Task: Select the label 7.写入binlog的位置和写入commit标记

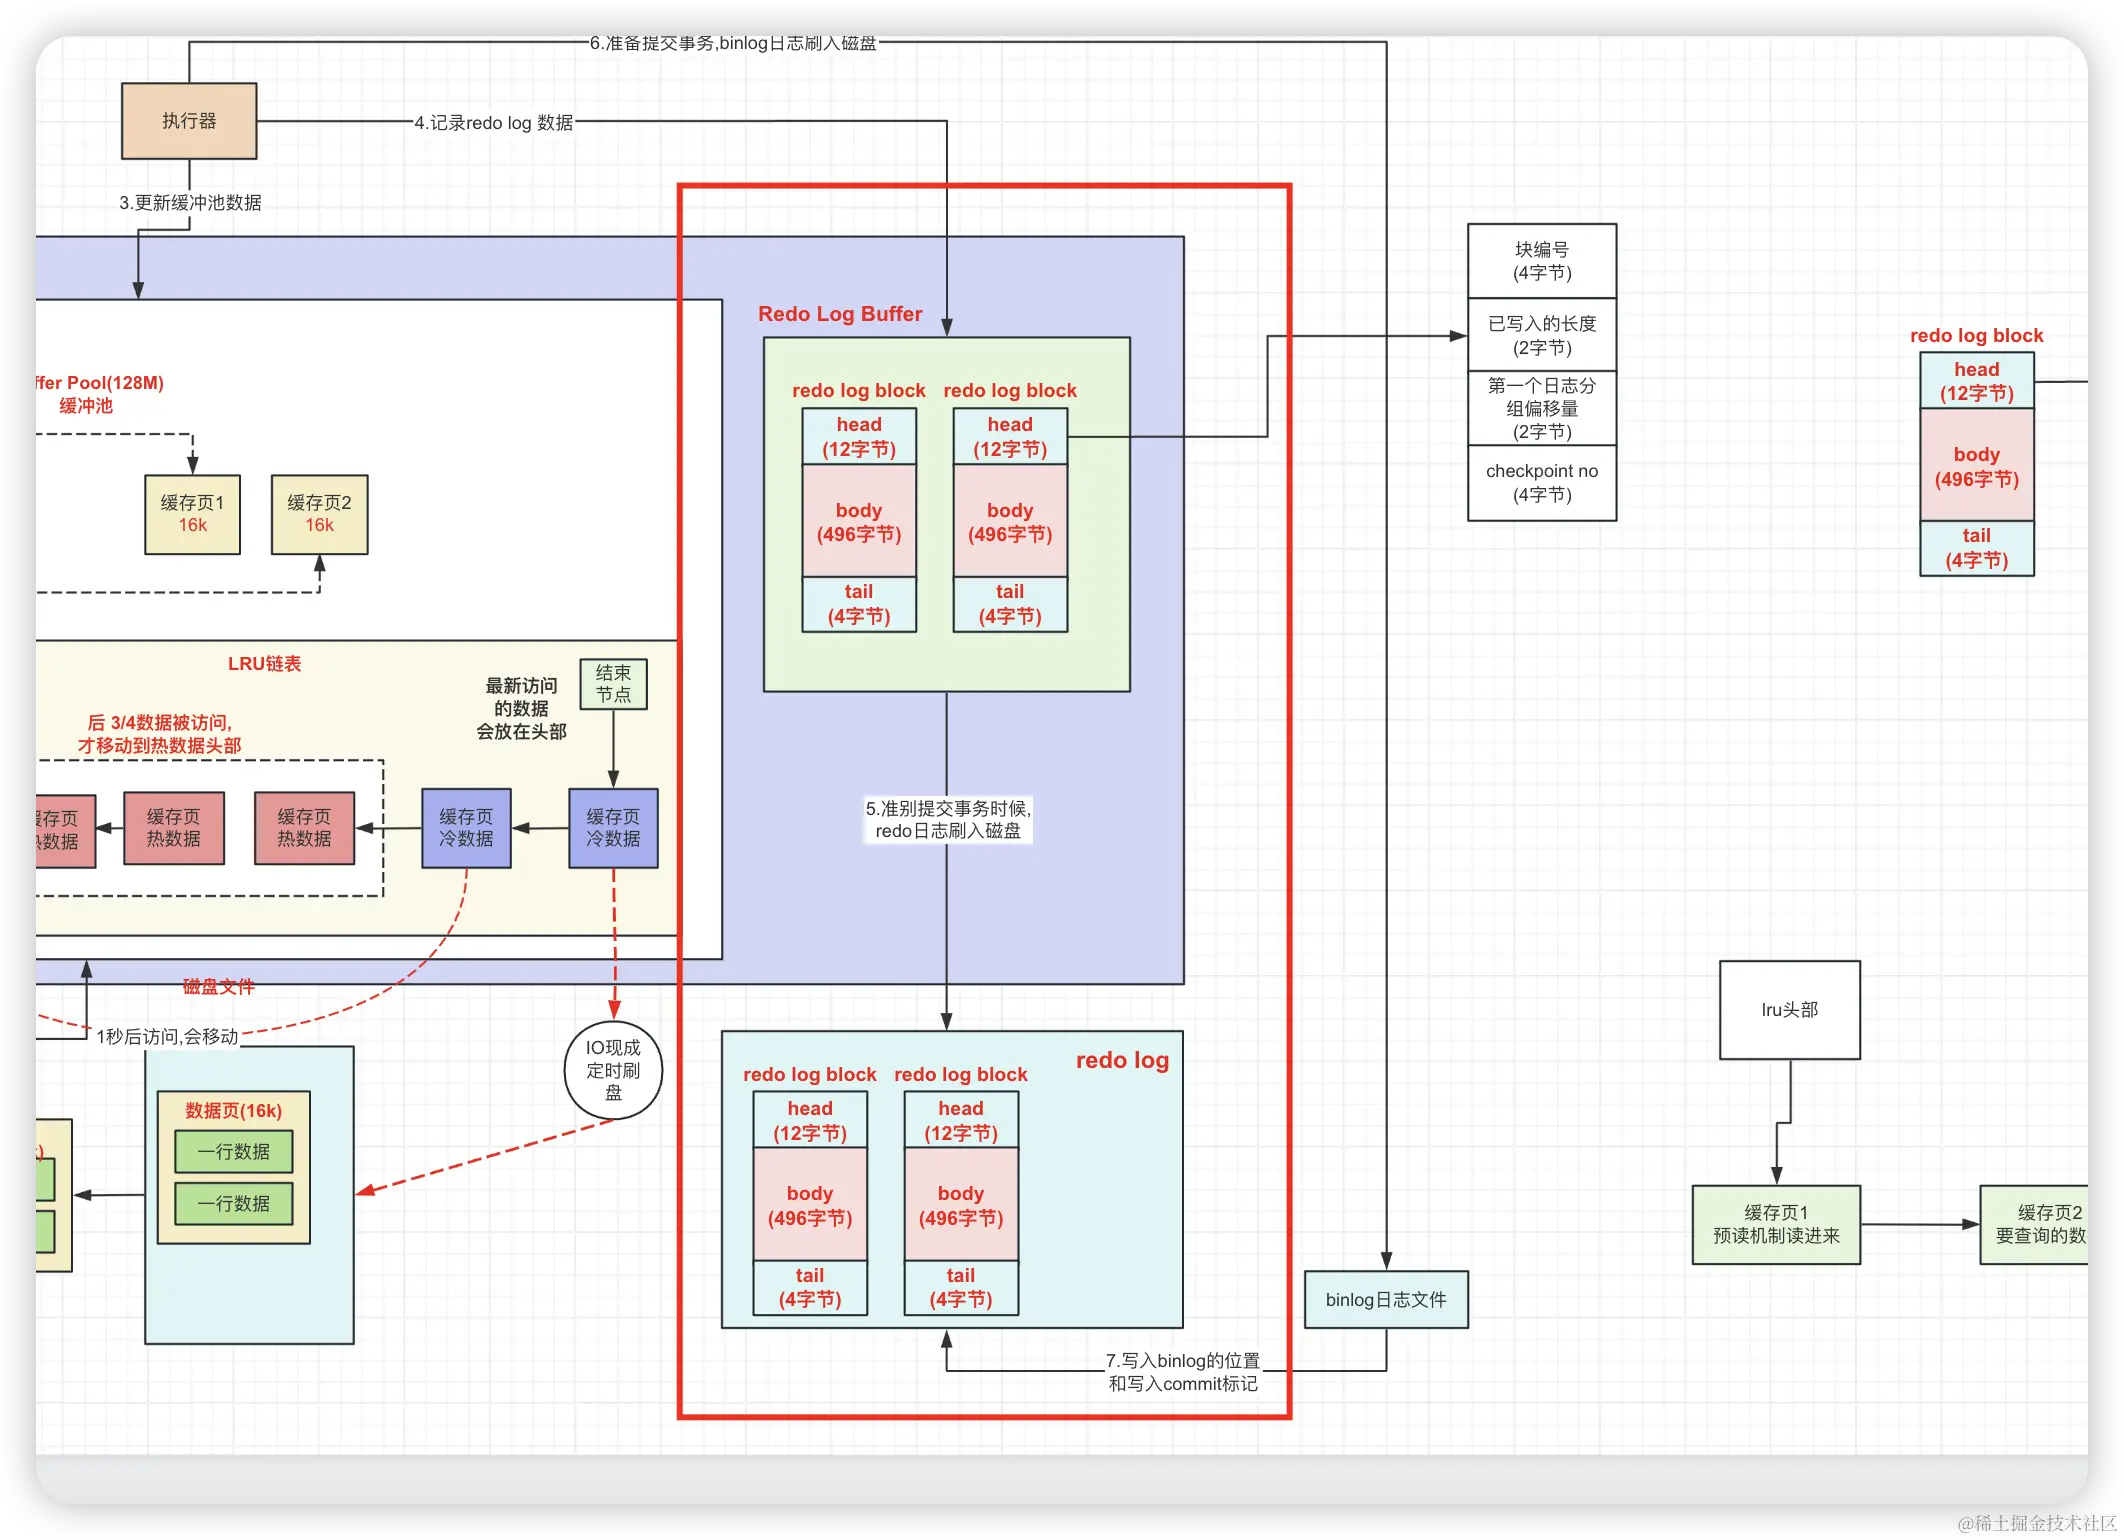Action: point(1182,1372)
